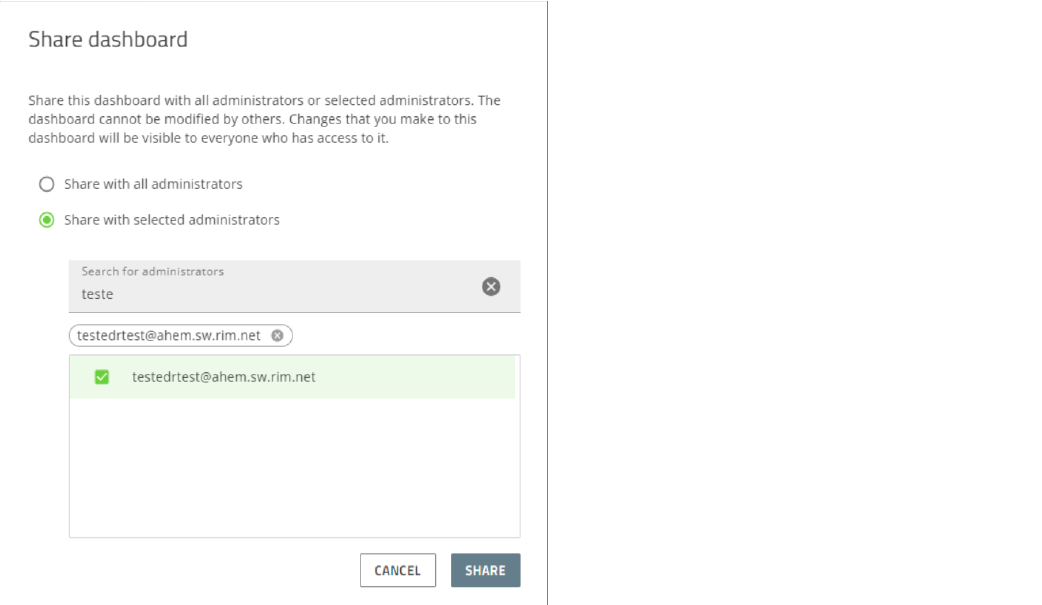Click the SHARE button
This screenshot has width=1042, height=605.
tap(485, 570)
